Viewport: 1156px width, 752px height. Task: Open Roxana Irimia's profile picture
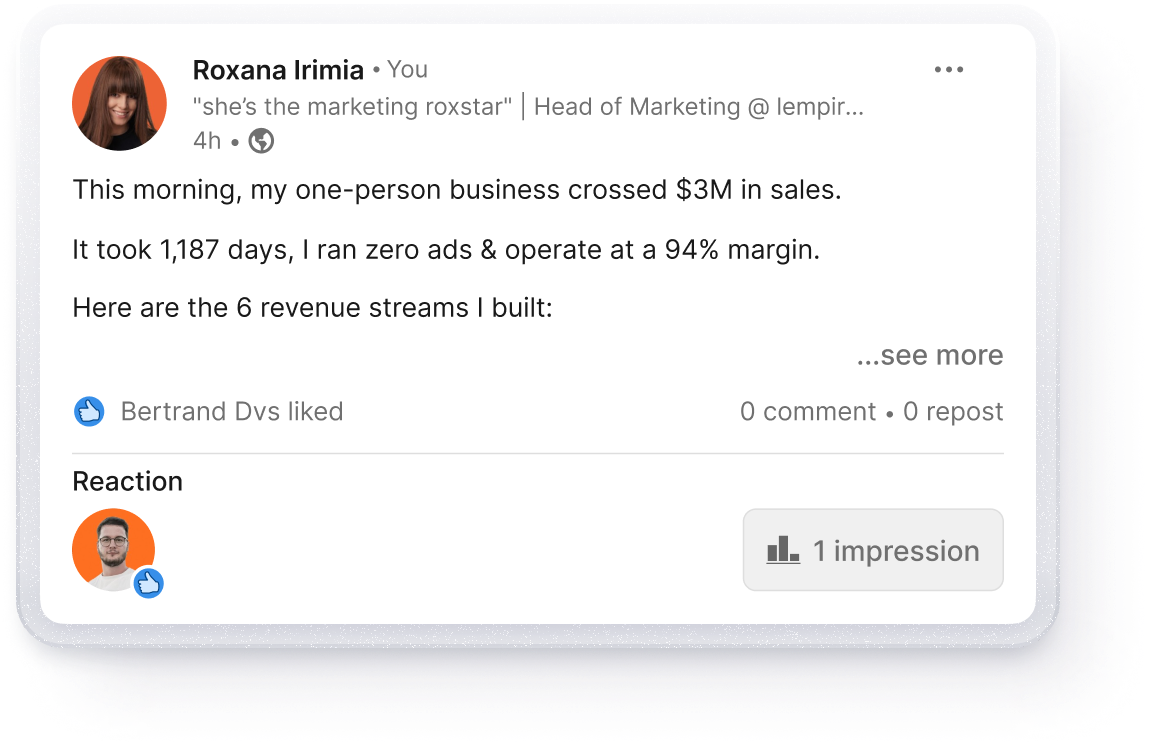119,103
